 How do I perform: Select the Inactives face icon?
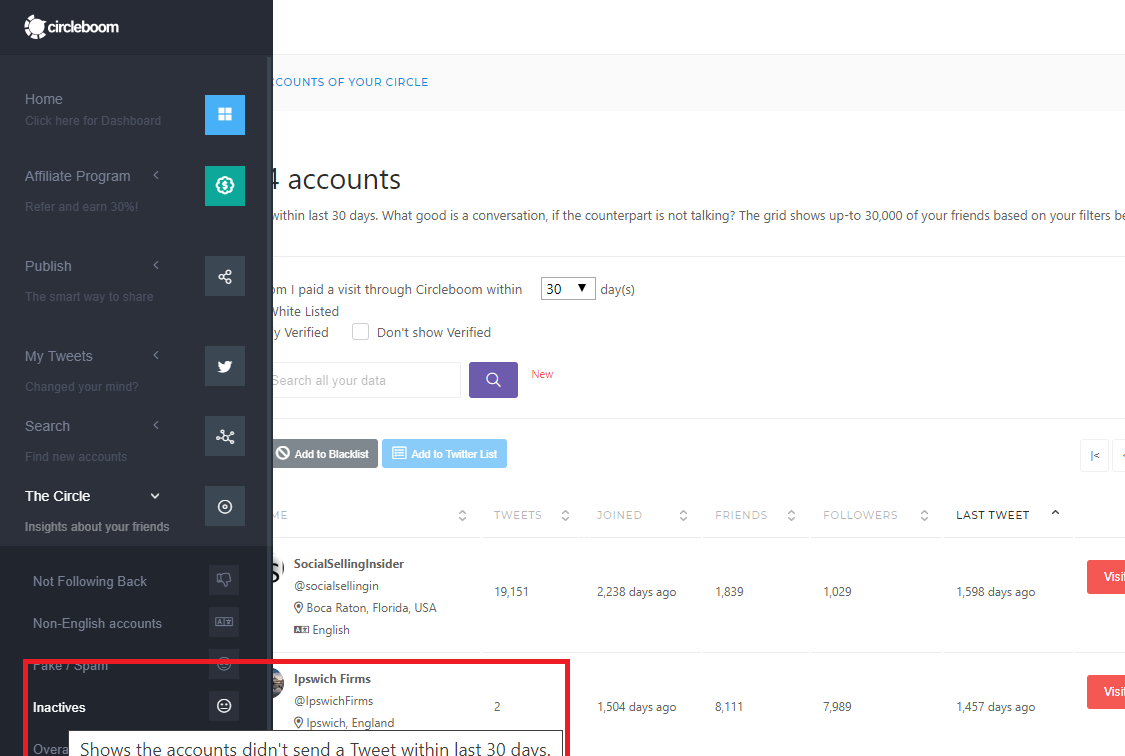tap(224, 706)
